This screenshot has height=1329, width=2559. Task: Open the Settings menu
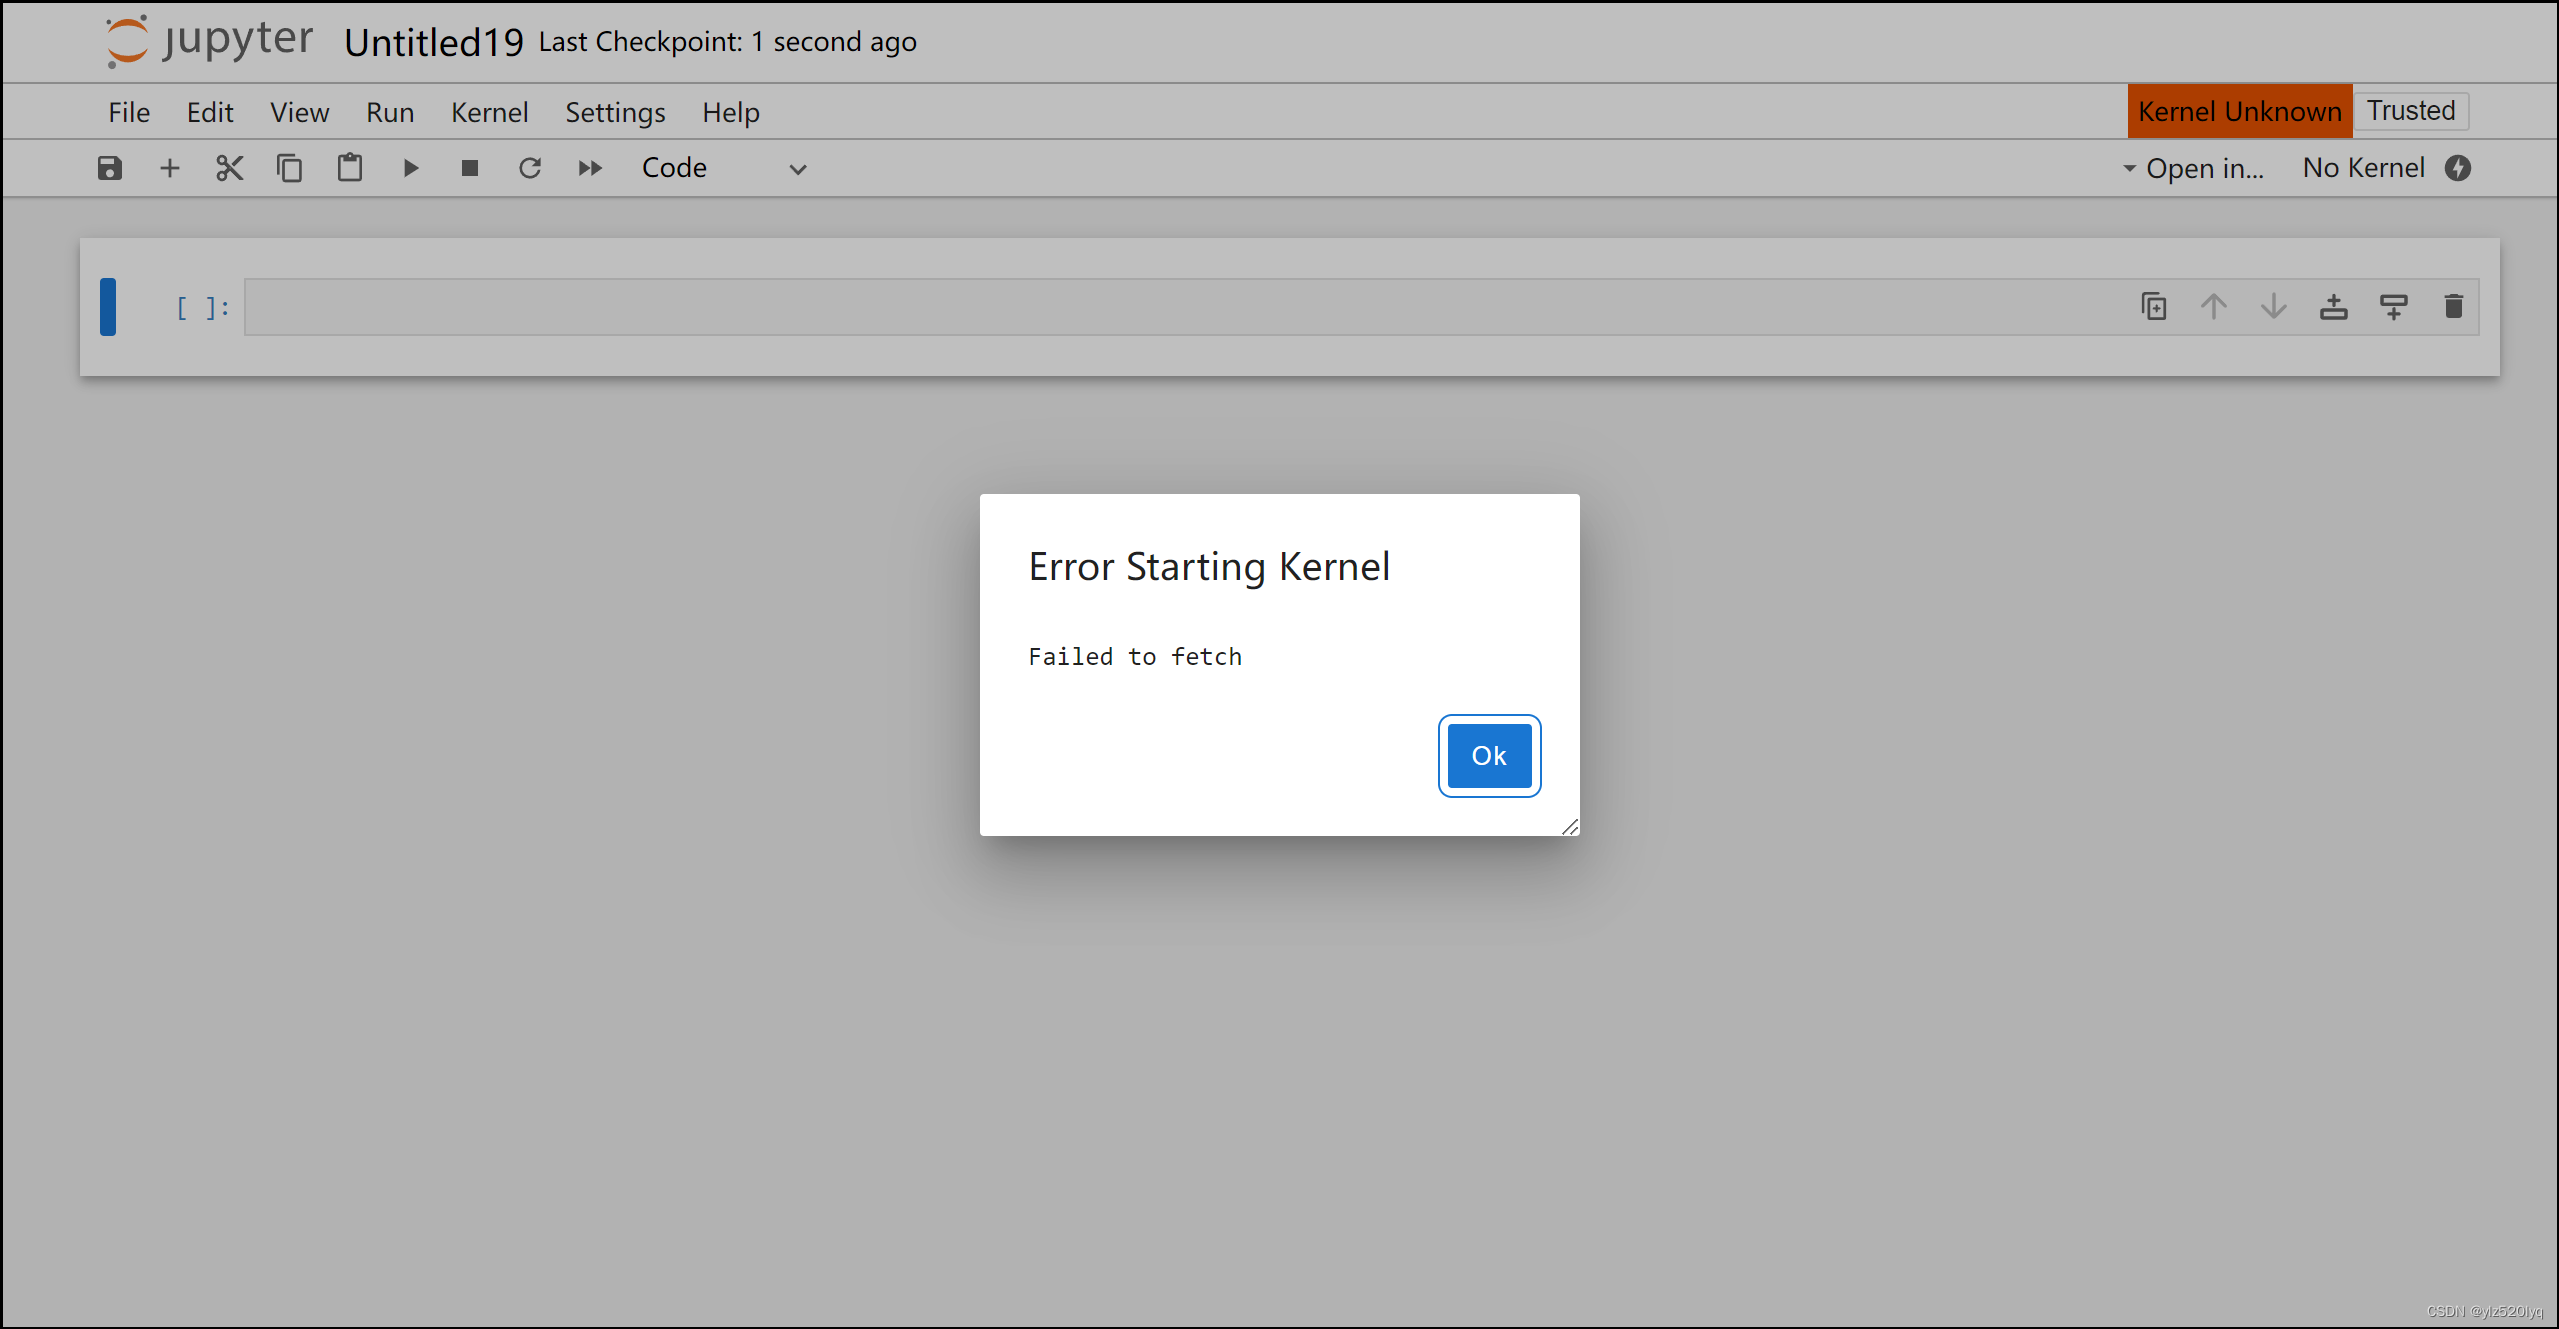coord(614,111)
